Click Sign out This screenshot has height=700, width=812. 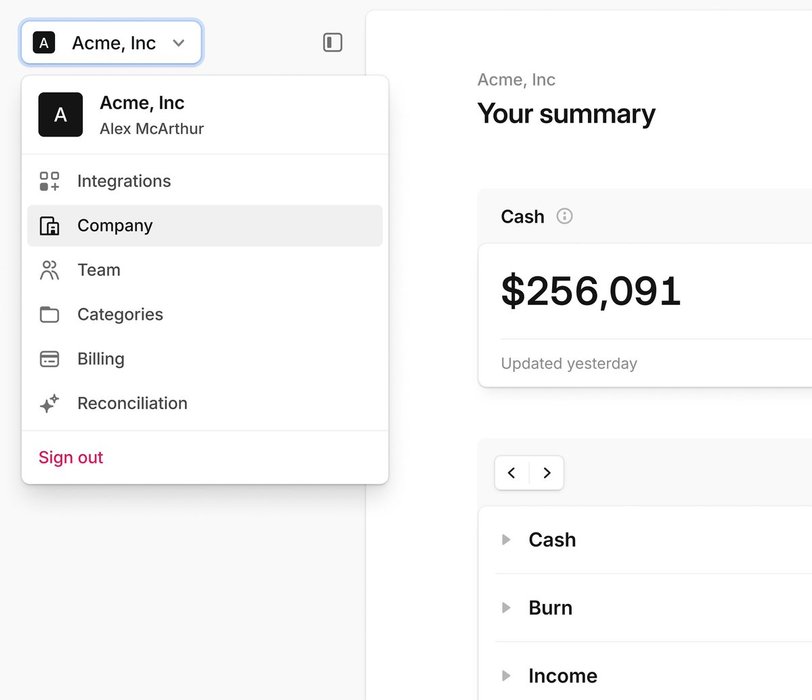click(71, 458)
